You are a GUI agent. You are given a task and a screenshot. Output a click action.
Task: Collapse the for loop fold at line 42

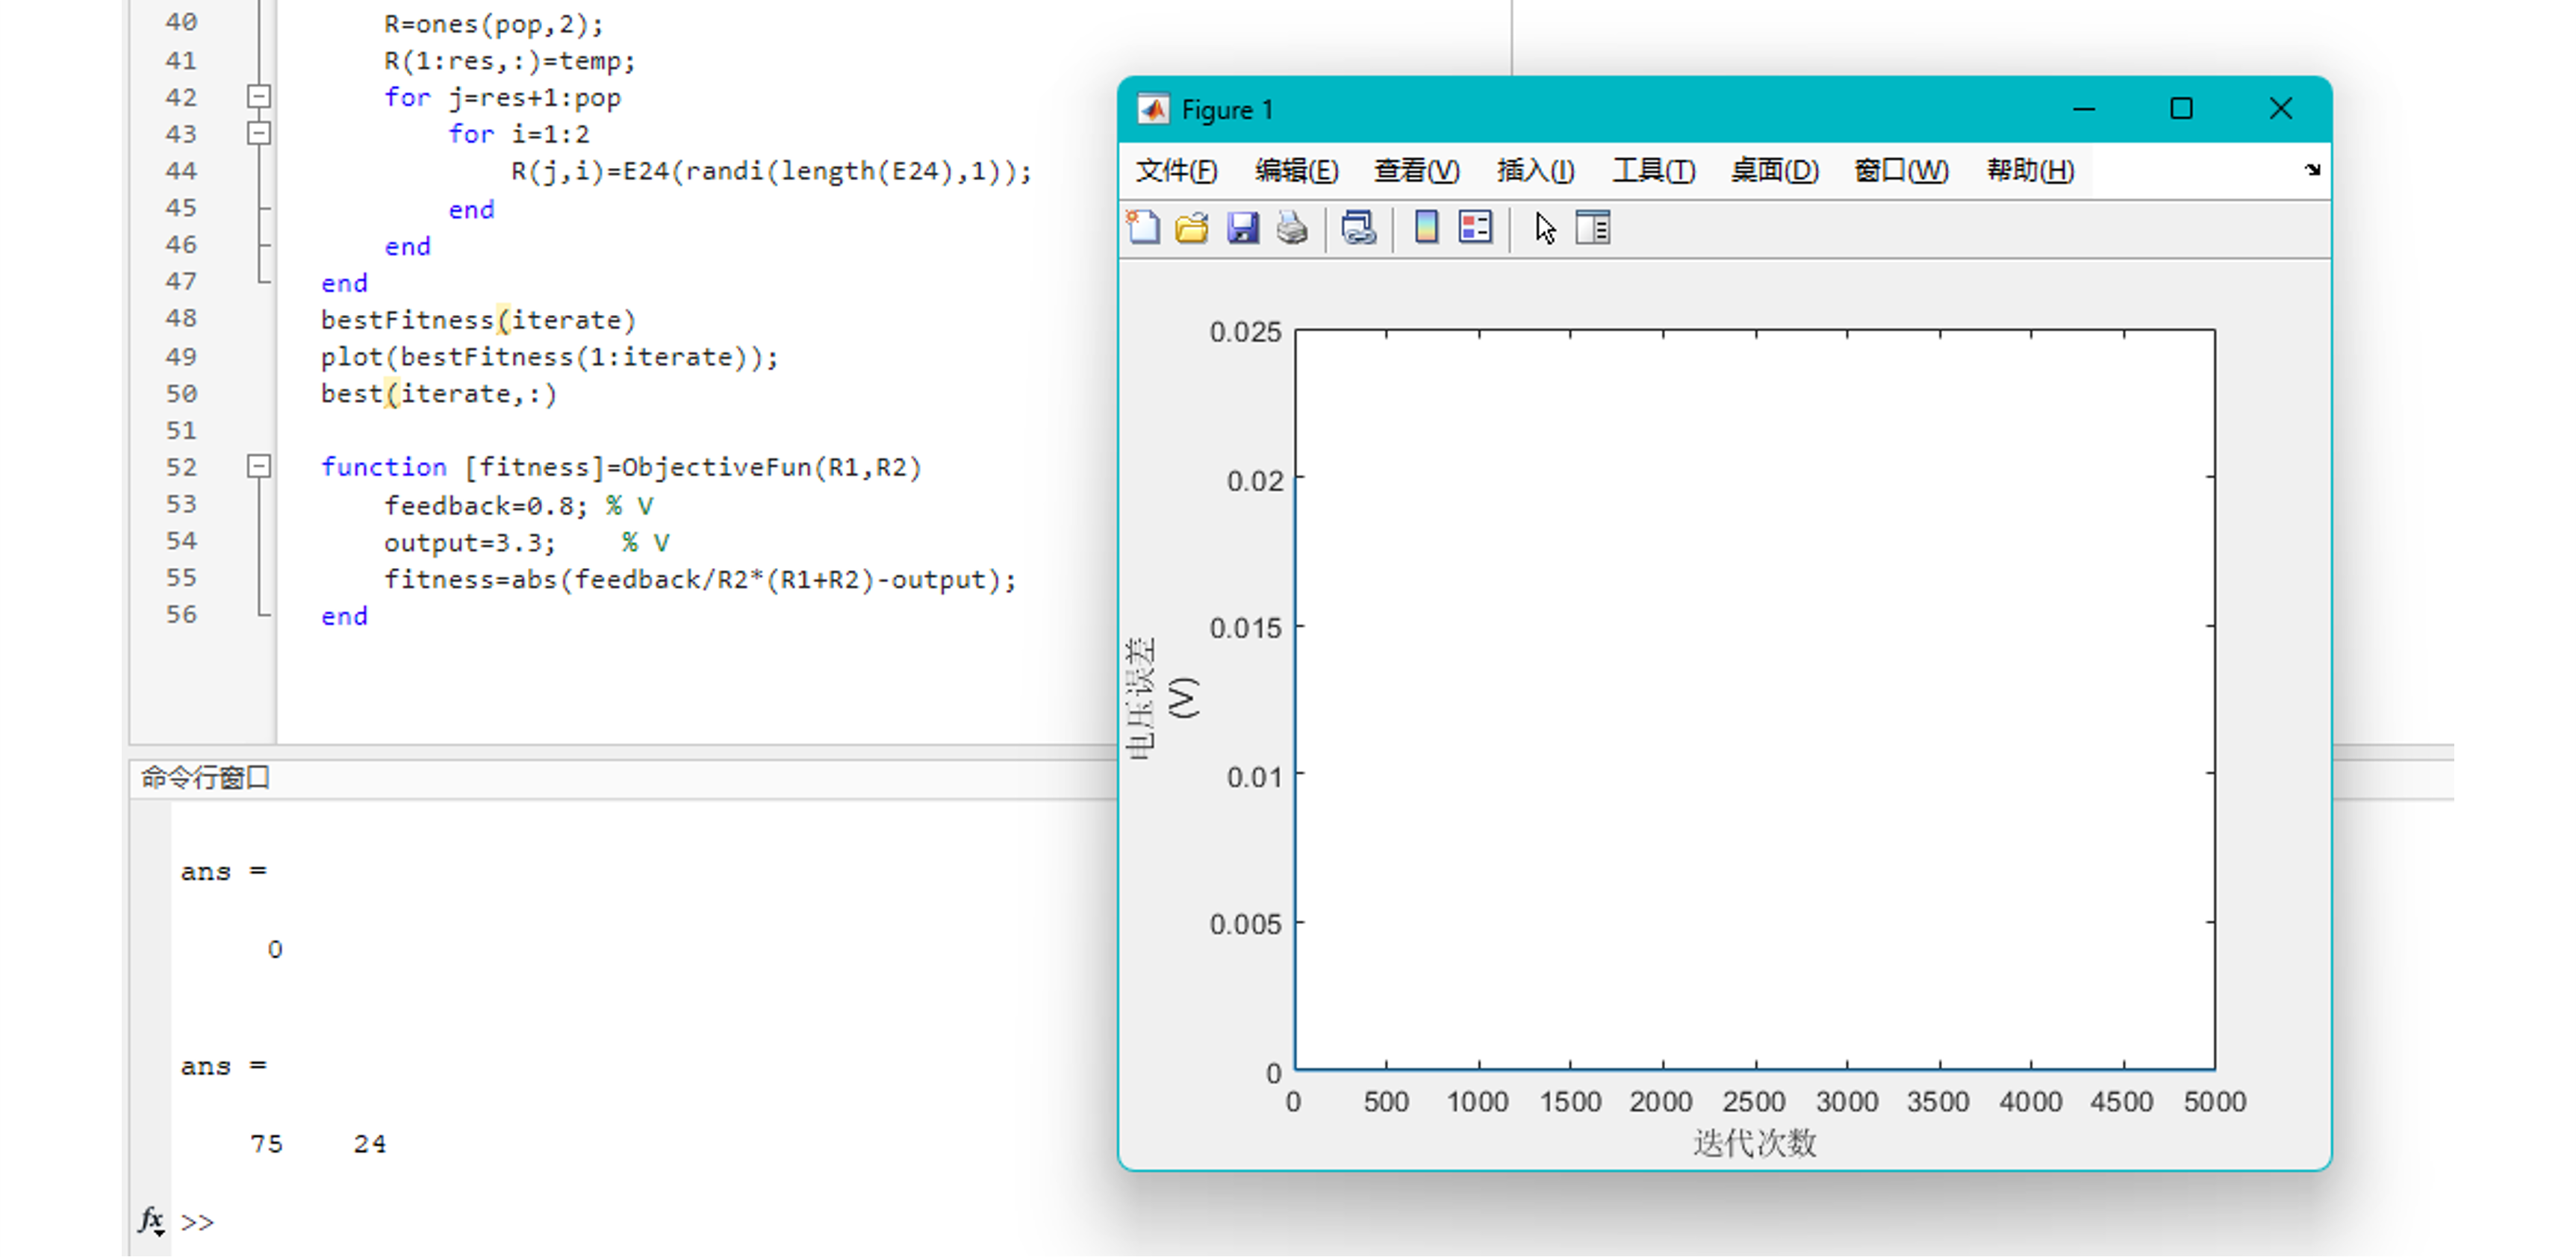[x=258, y=97]
